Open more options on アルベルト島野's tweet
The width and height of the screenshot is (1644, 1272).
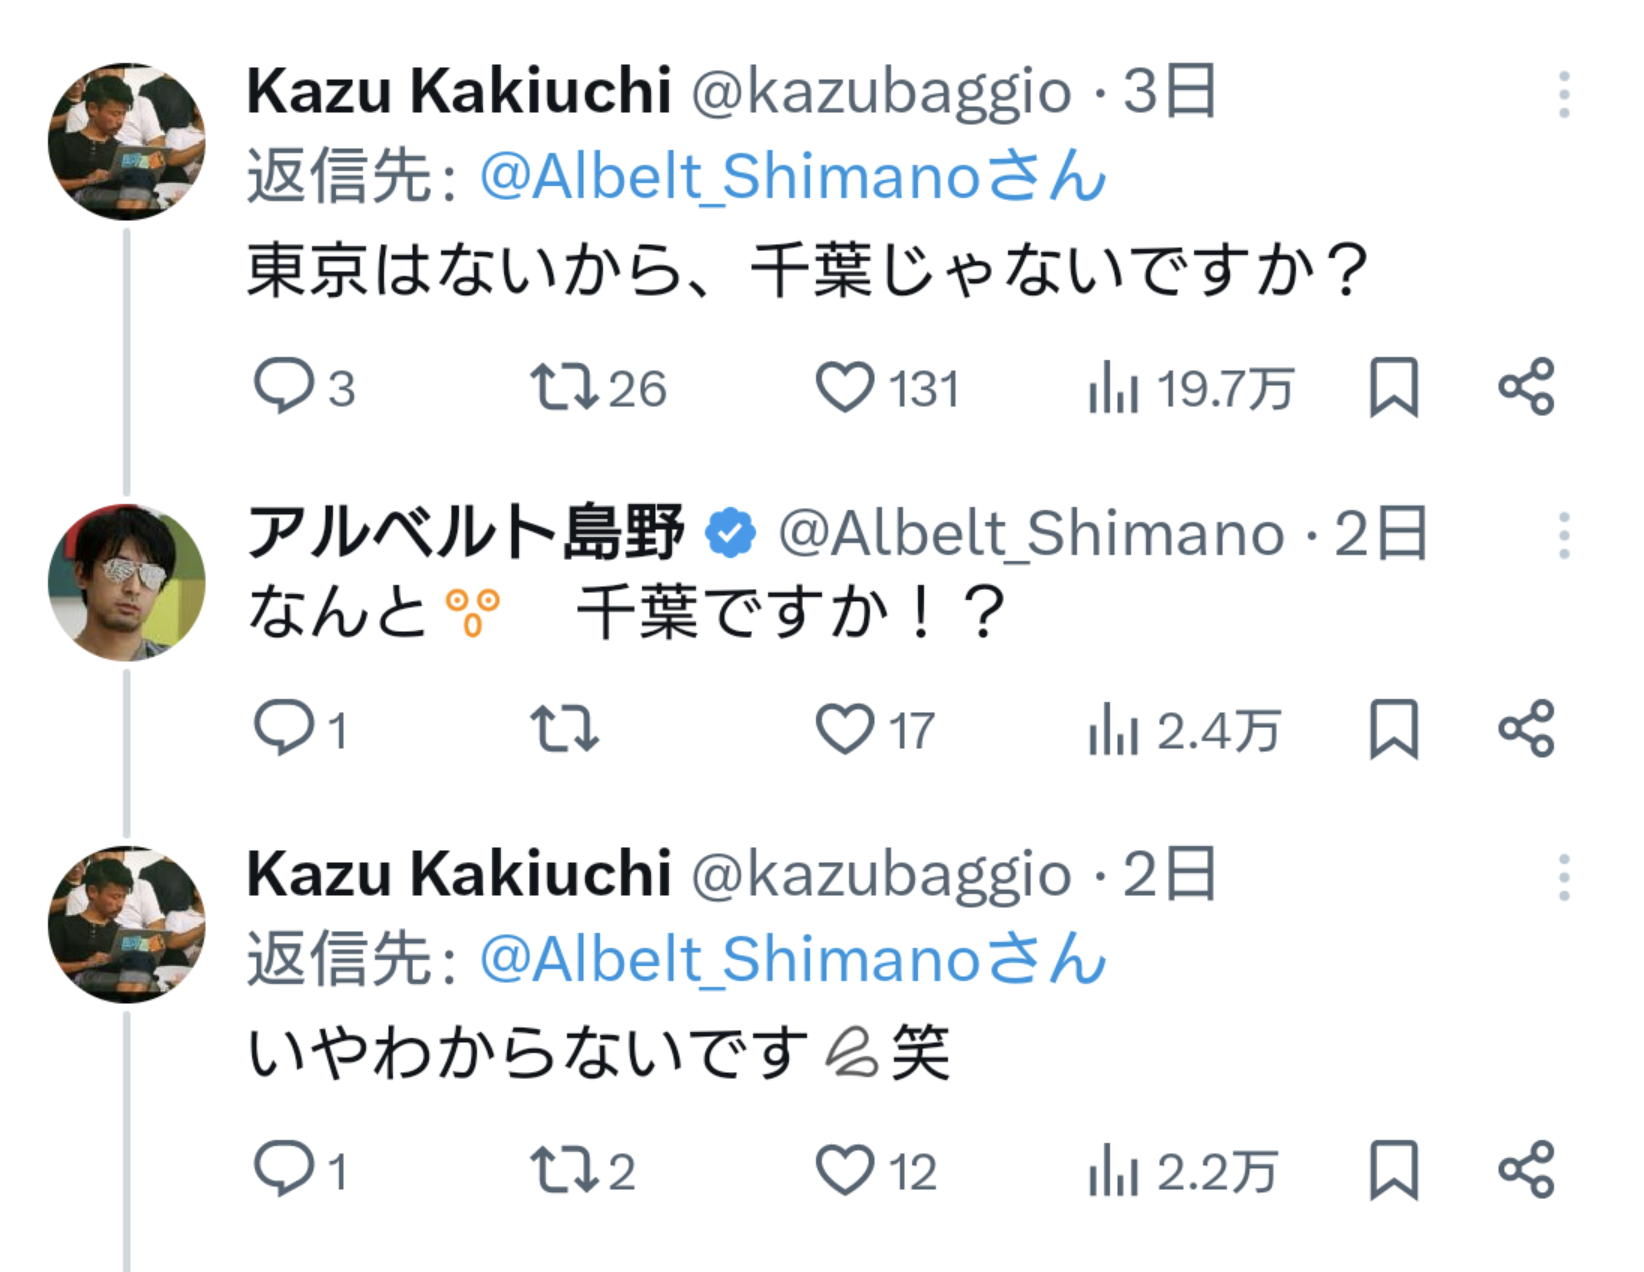(1563, 536)
